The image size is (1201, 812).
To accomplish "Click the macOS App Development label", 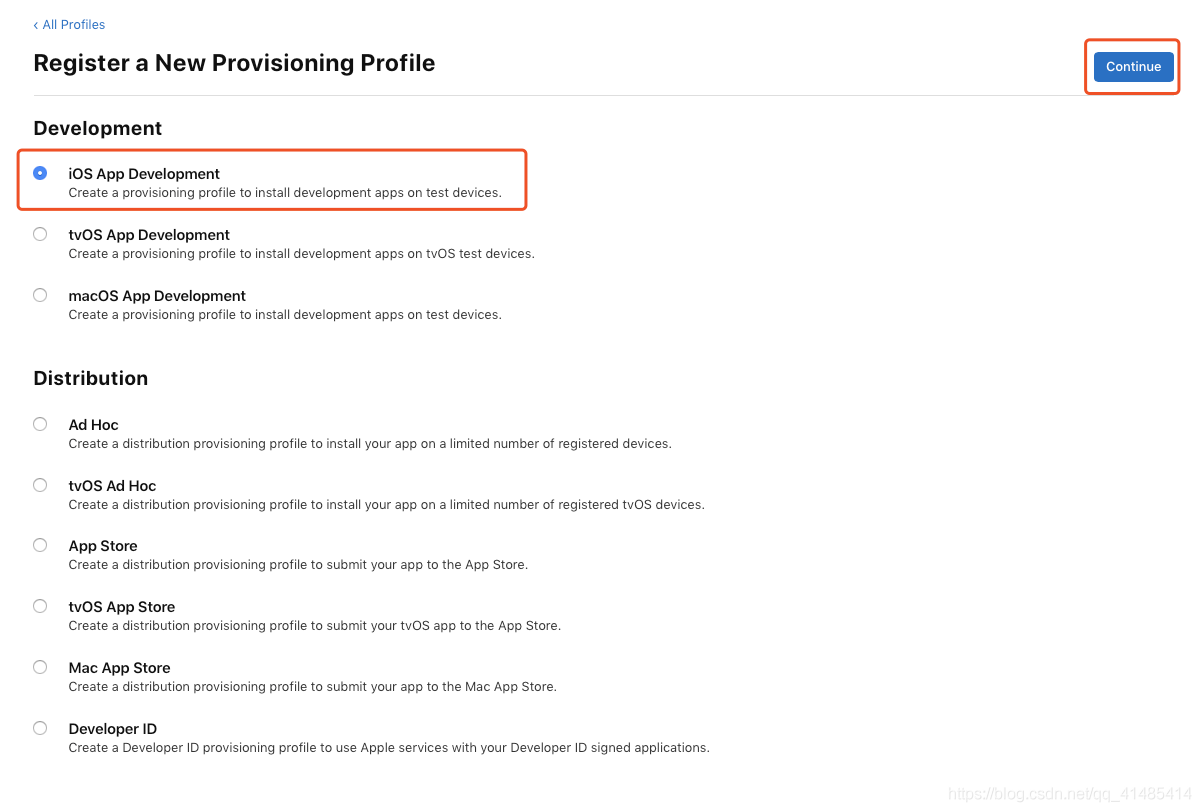I will coord(157,296).
